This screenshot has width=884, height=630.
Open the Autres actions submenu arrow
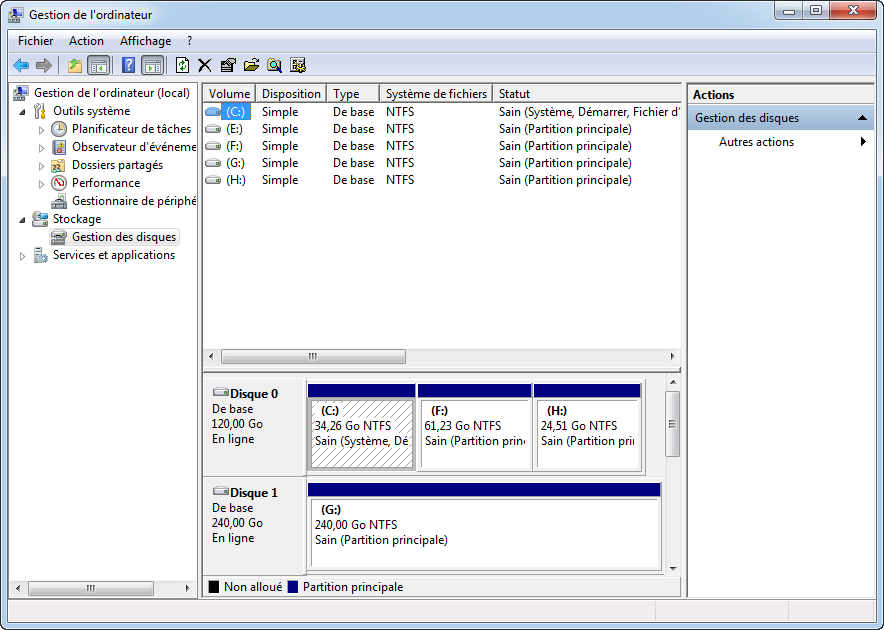[863, 142]
